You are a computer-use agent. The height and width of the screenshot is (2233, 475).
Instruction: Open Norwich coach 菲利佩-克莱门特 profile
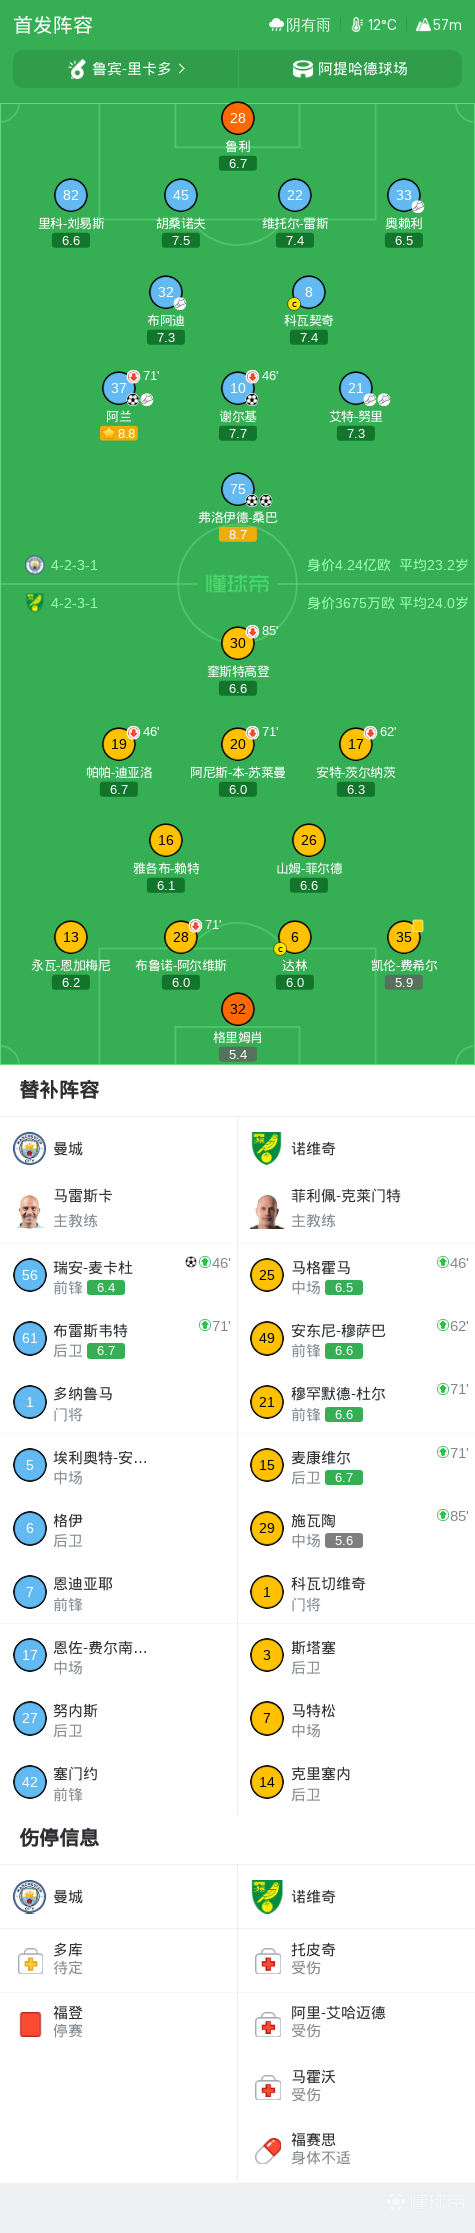357,1208
